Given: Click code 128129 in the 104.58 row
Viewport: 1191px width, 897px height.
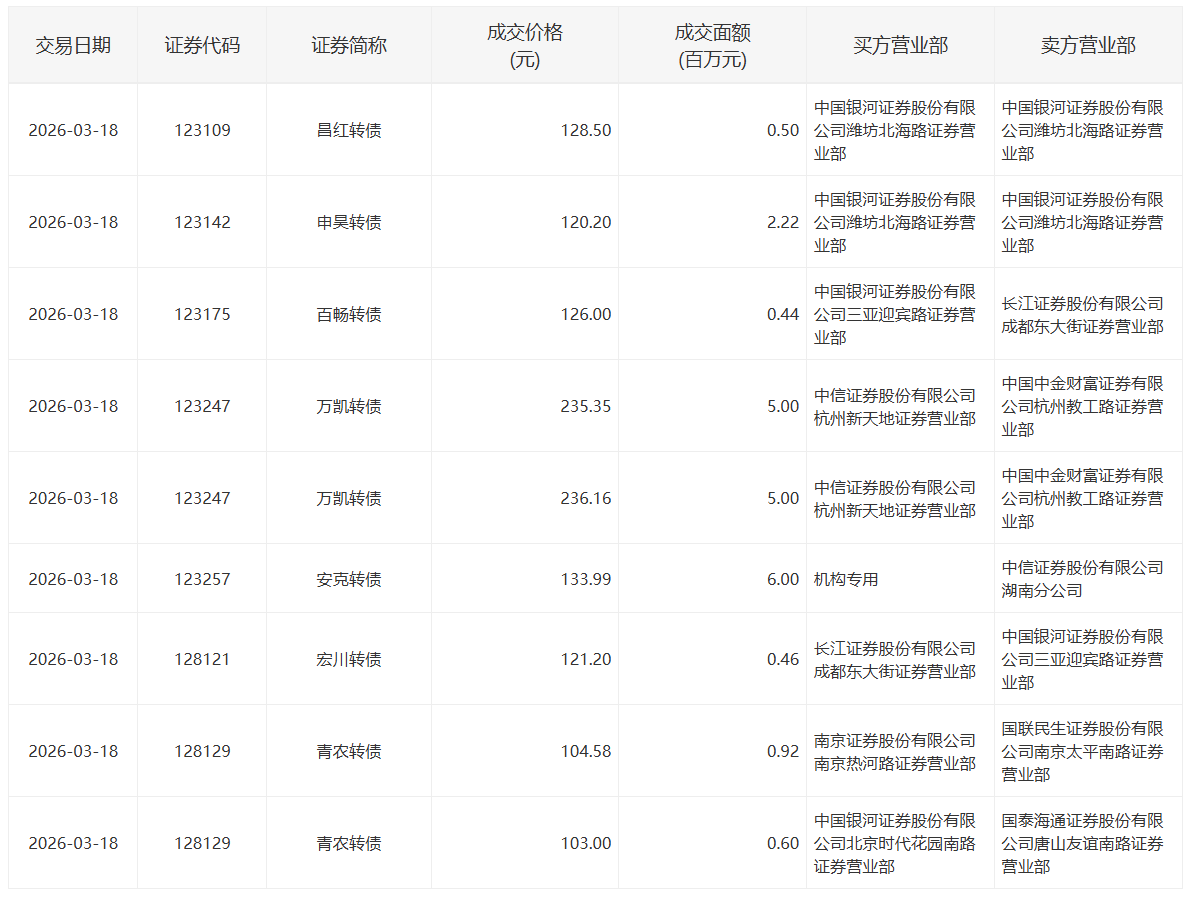Looking at the screenshot, I should pyautogui.click(x=202, y=750).
